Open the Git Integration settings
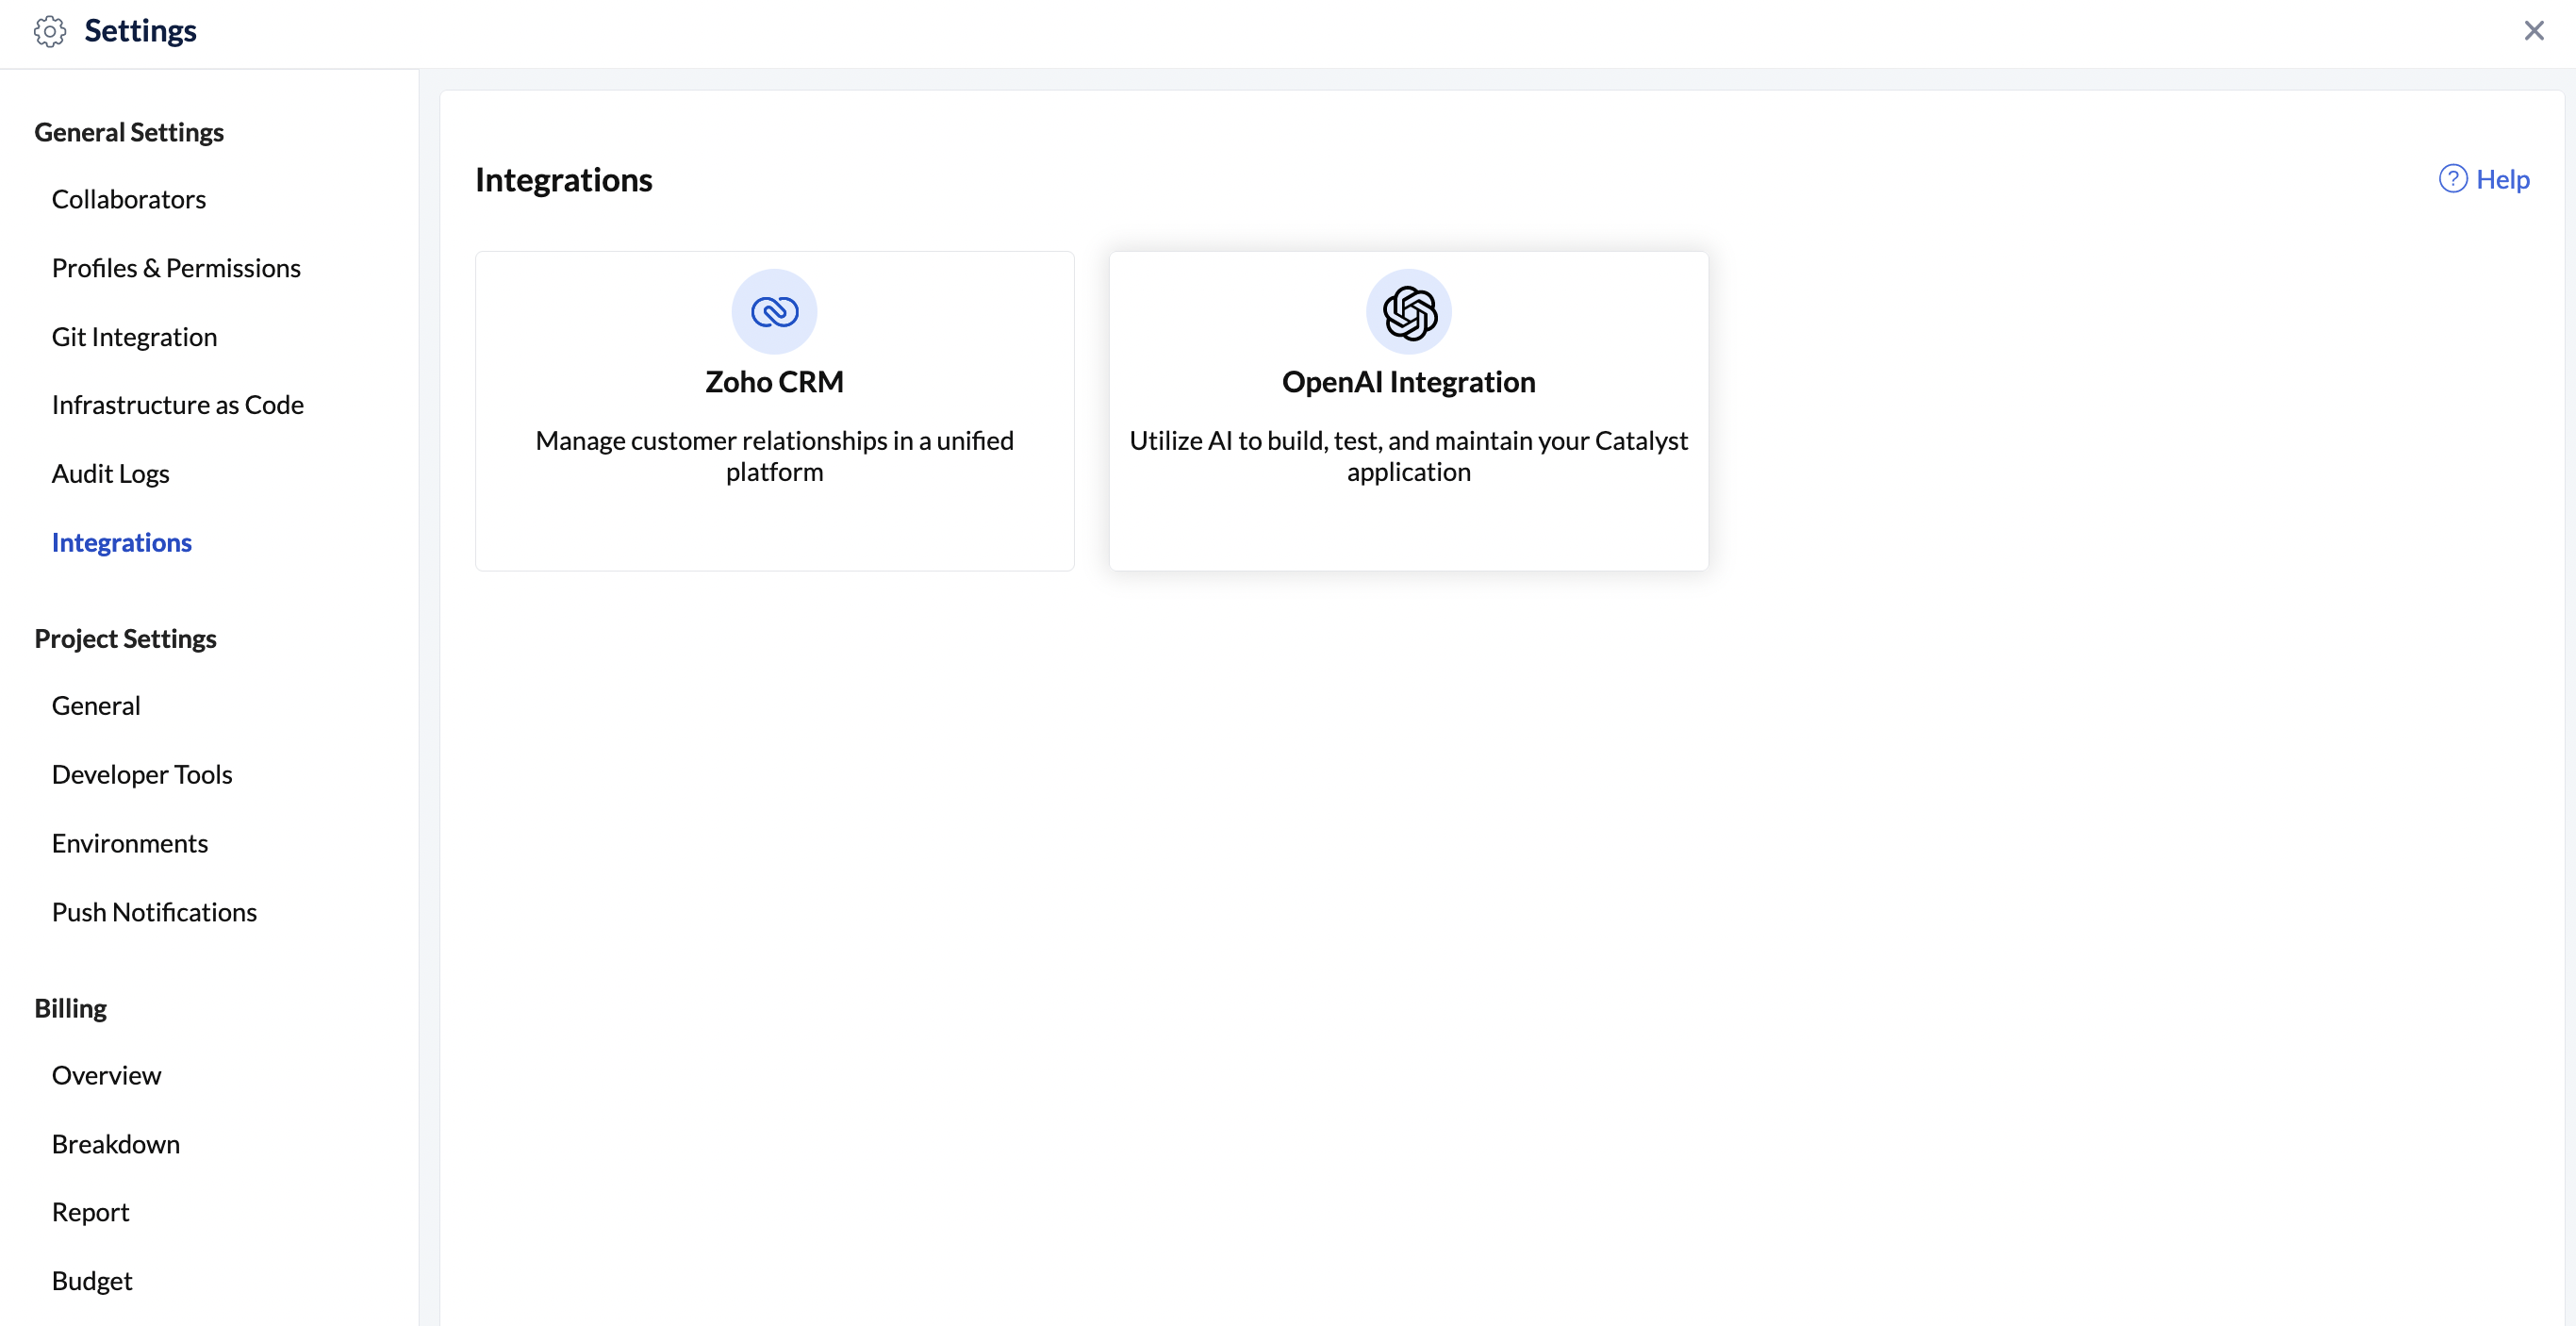 pyautogui.click(x=134, y=335)
